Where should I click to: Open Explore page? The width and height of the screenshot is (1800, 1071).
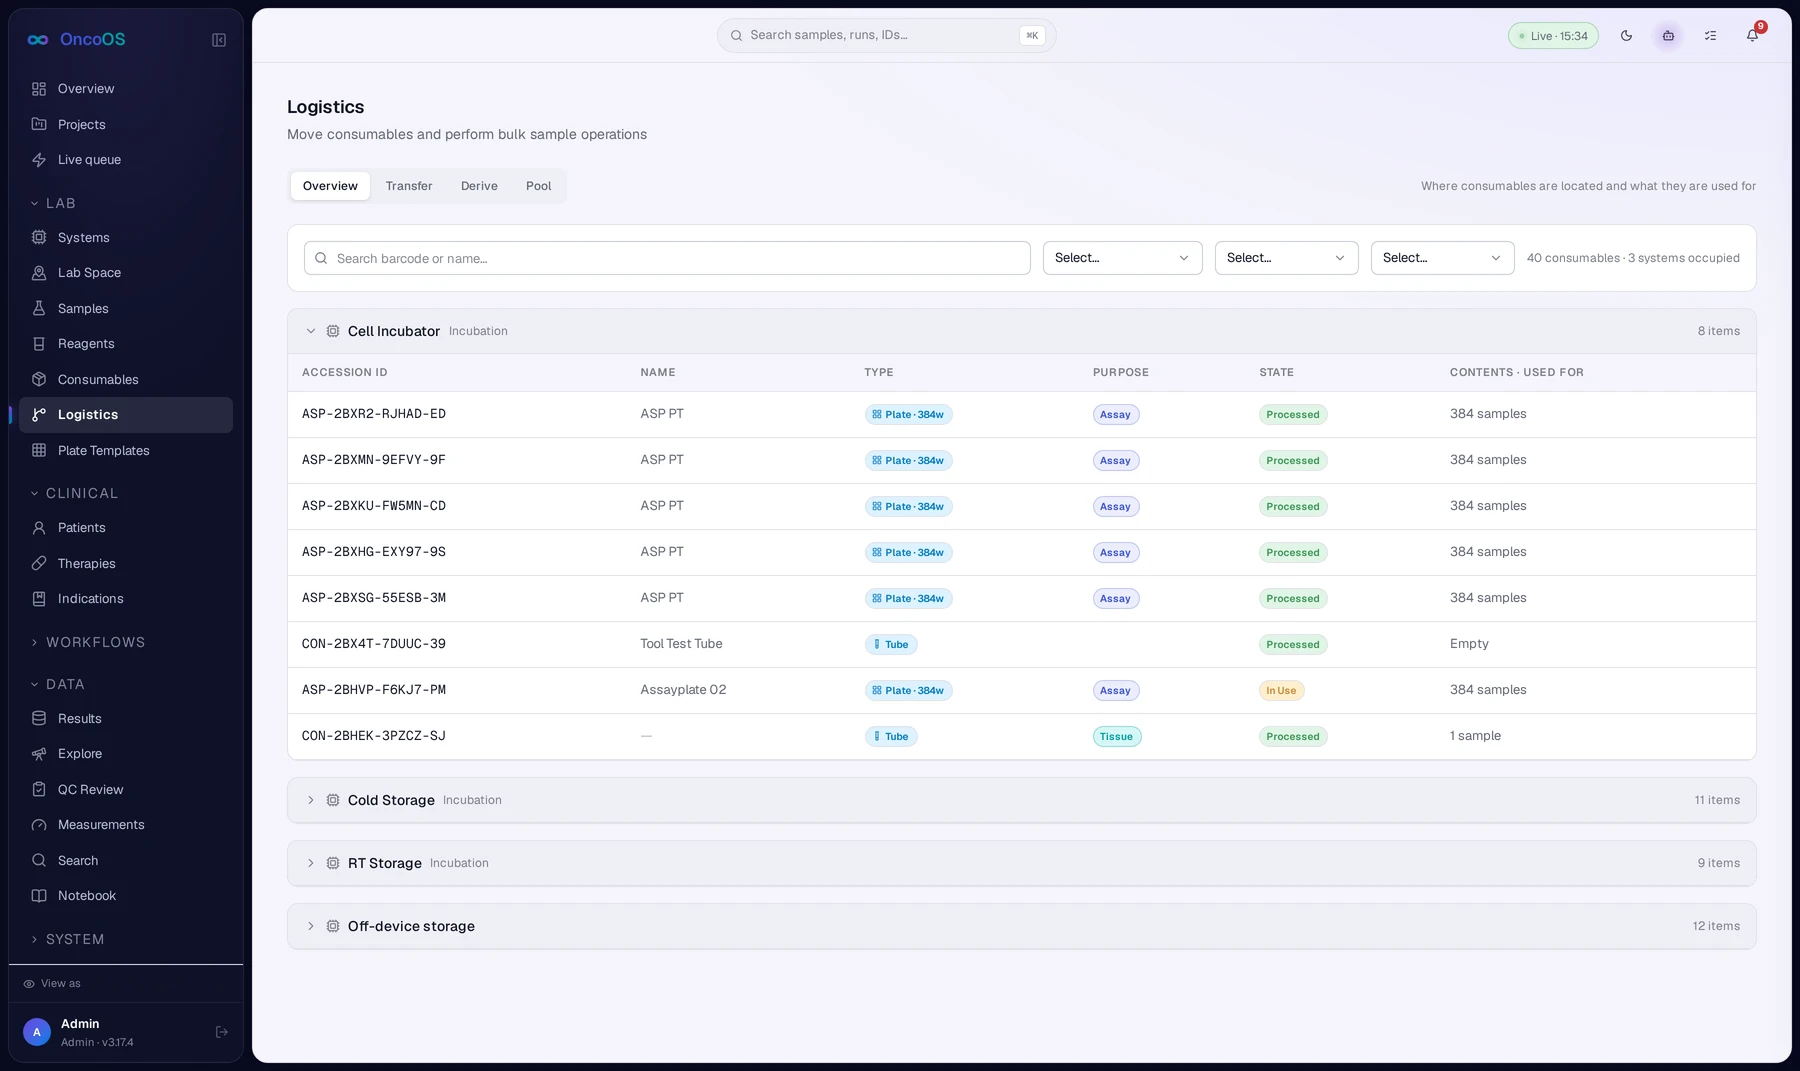(126, 754)
